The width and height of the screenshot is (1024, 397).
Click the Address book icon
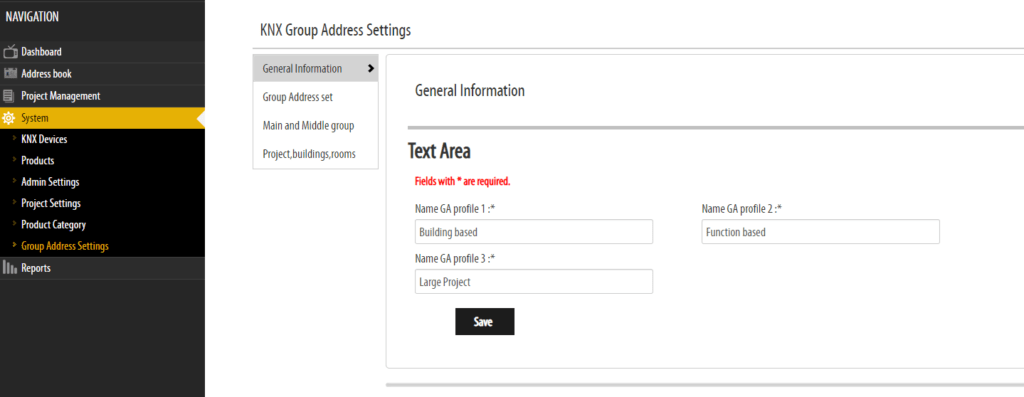tap(10, 74)
